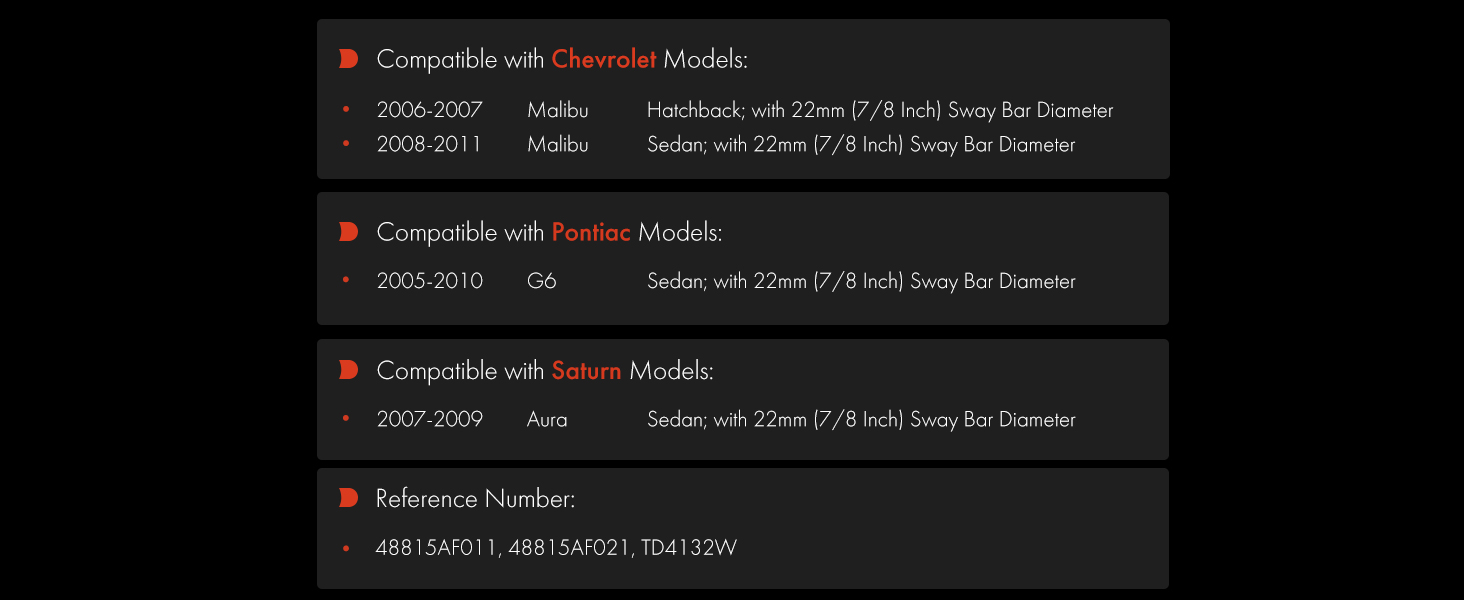
Task: Click the red D icon beside Pontiac heading
Action: point(348,232)
